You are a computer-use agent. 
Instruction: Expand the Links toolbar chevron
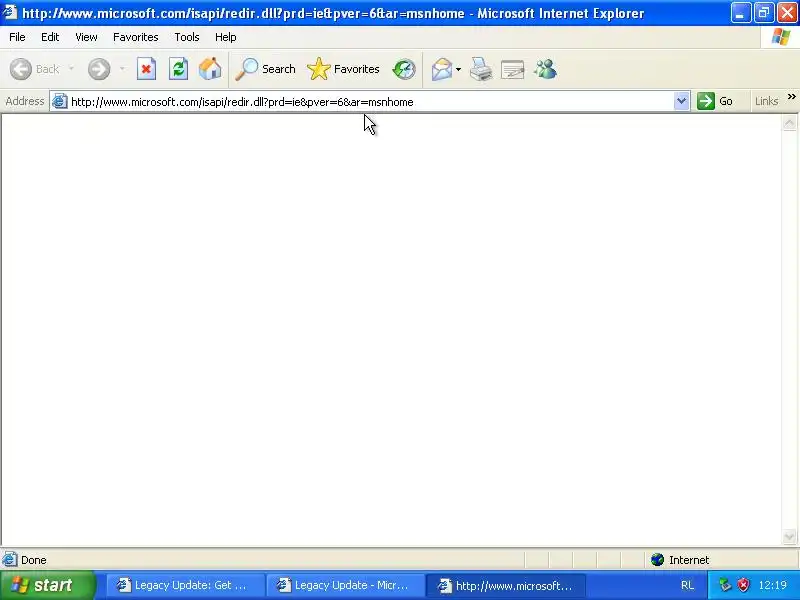[791, 97]
